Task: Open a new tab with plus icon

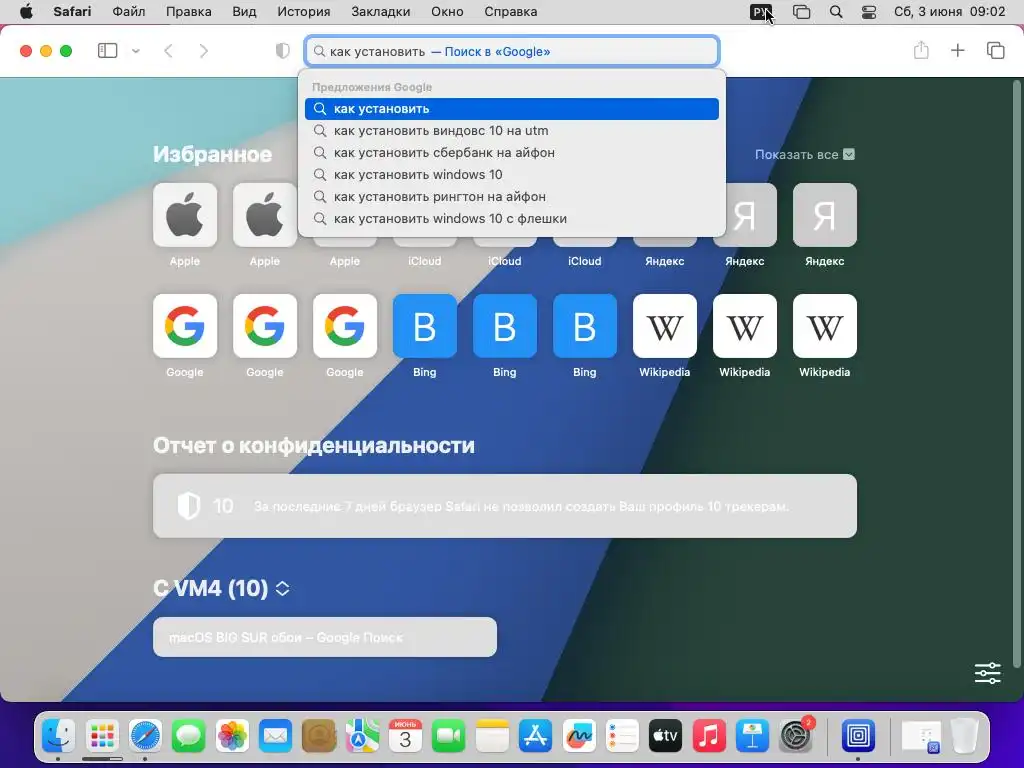Action: pos(957,50)
